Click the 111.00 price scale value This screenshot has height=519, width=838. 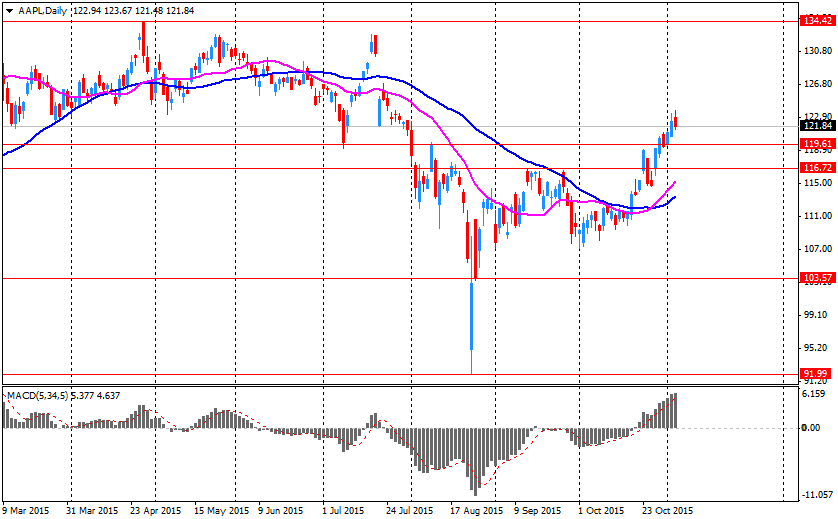818,216
